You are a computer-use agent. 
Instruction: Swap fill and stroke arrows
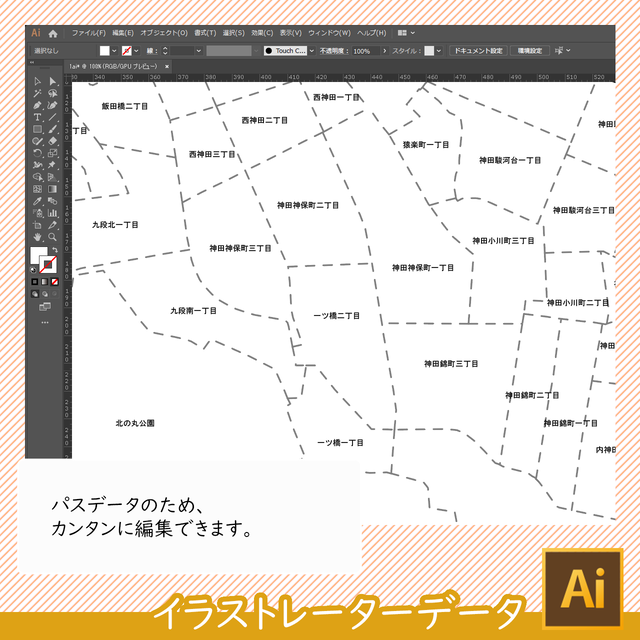tap(55, 250)
